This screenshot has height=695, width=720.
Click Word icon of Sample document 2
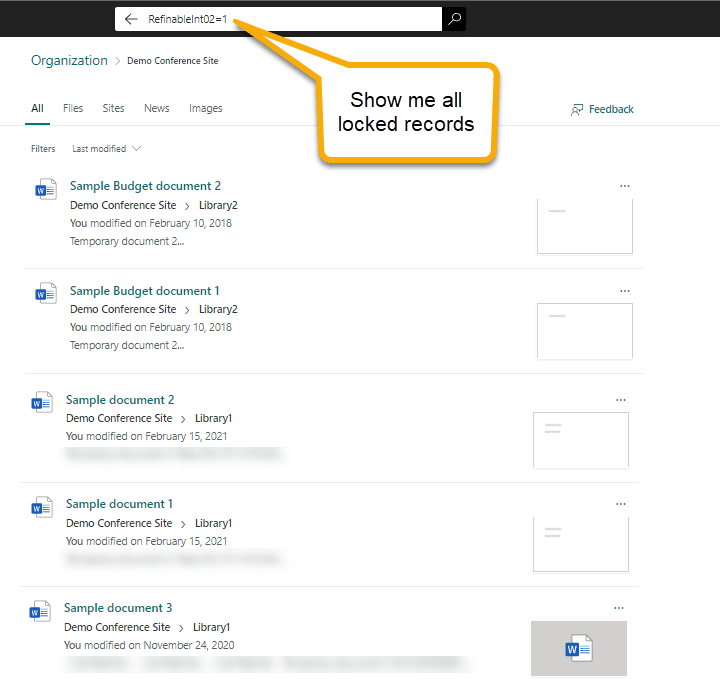click(x=42, y=402)
